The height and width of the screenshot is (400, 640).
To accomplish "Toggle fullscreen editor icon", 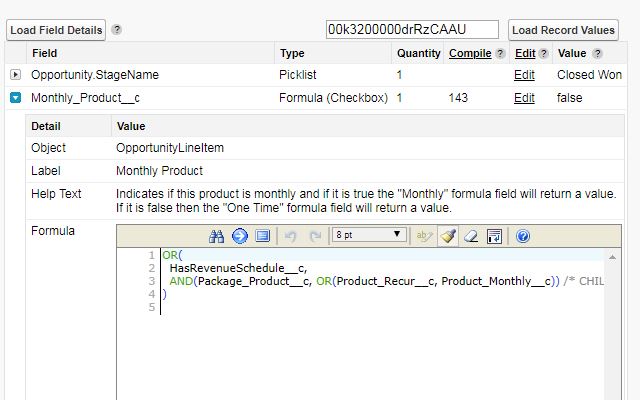I will pyautogui.click(x=262, y=236).
